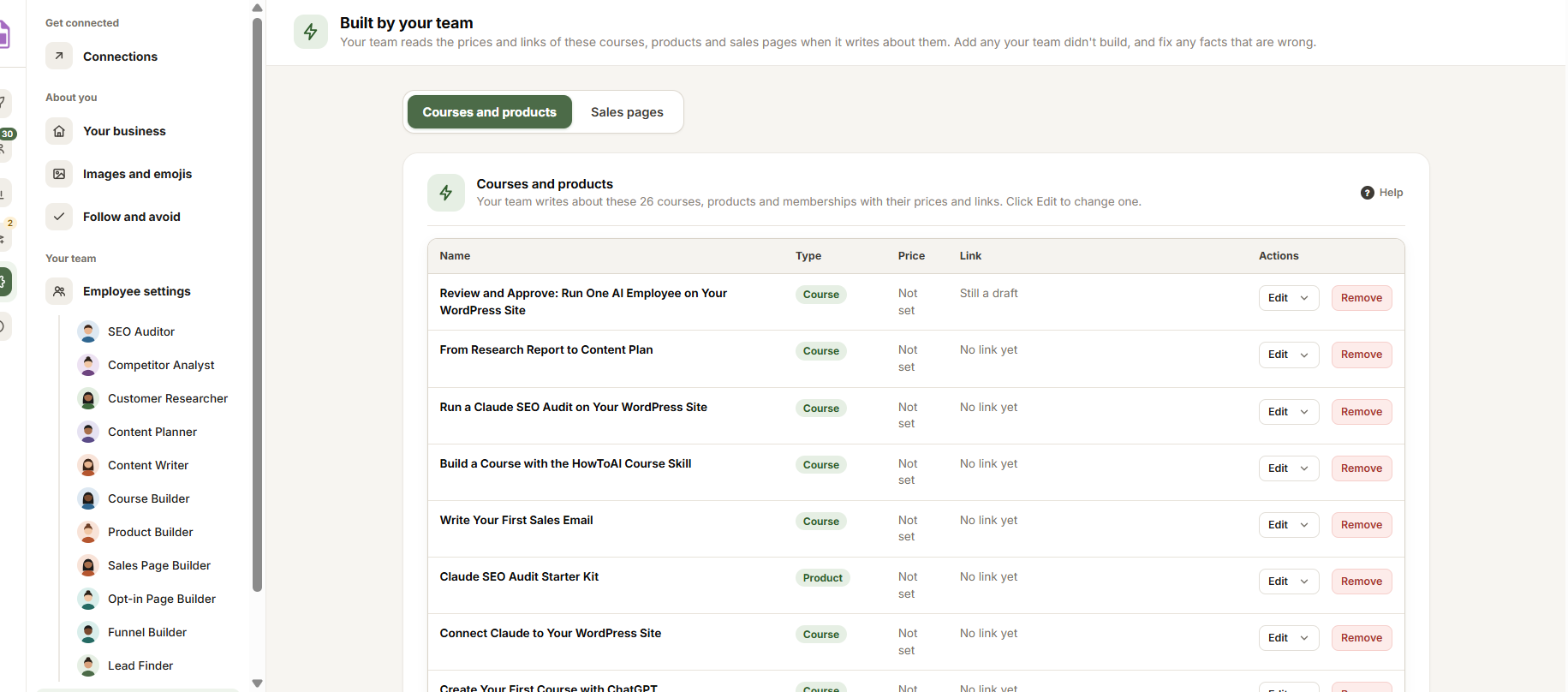Select the Product Builder avatar
Screen dimensions: 1568x692
[88, 532]
